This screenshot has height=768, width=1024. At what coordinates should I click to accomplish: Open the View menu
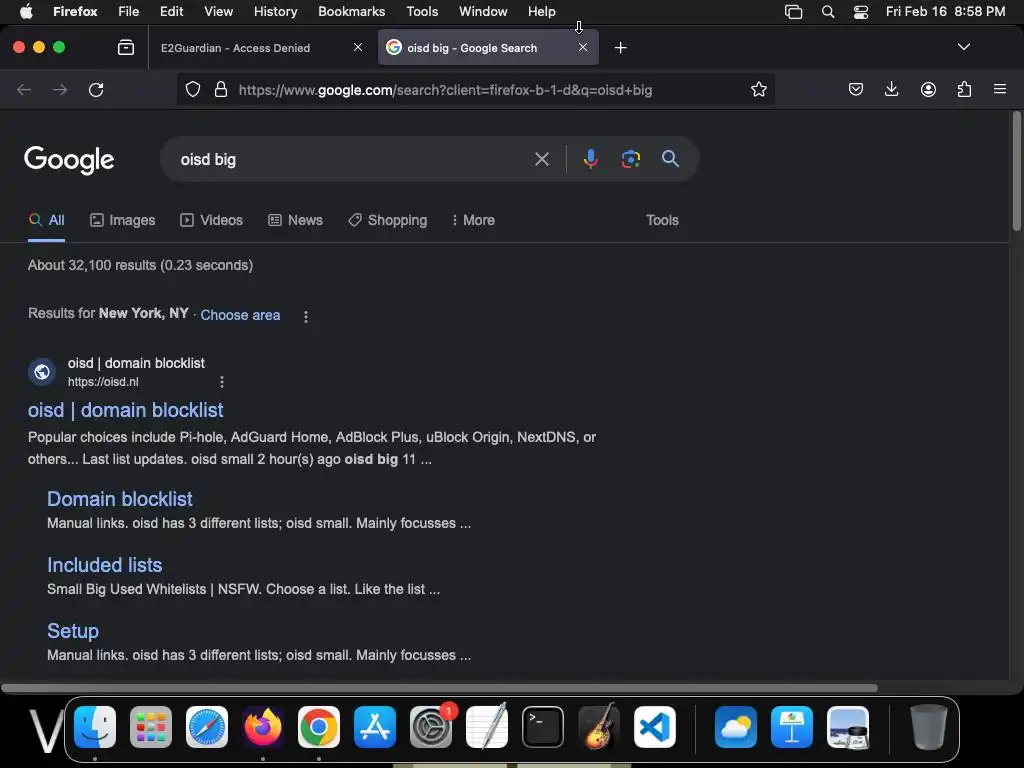[x=218, y=12]
